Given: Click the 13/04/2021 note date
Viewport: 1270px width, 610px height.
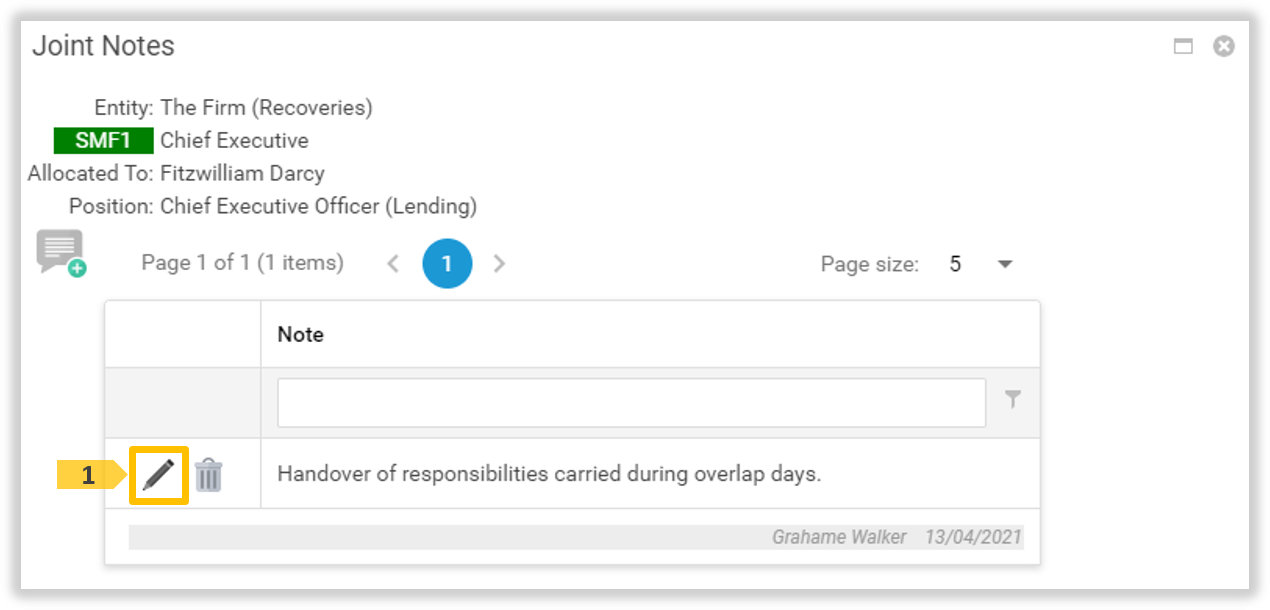Looking at the screenshot, I should (x=973, y=537).
